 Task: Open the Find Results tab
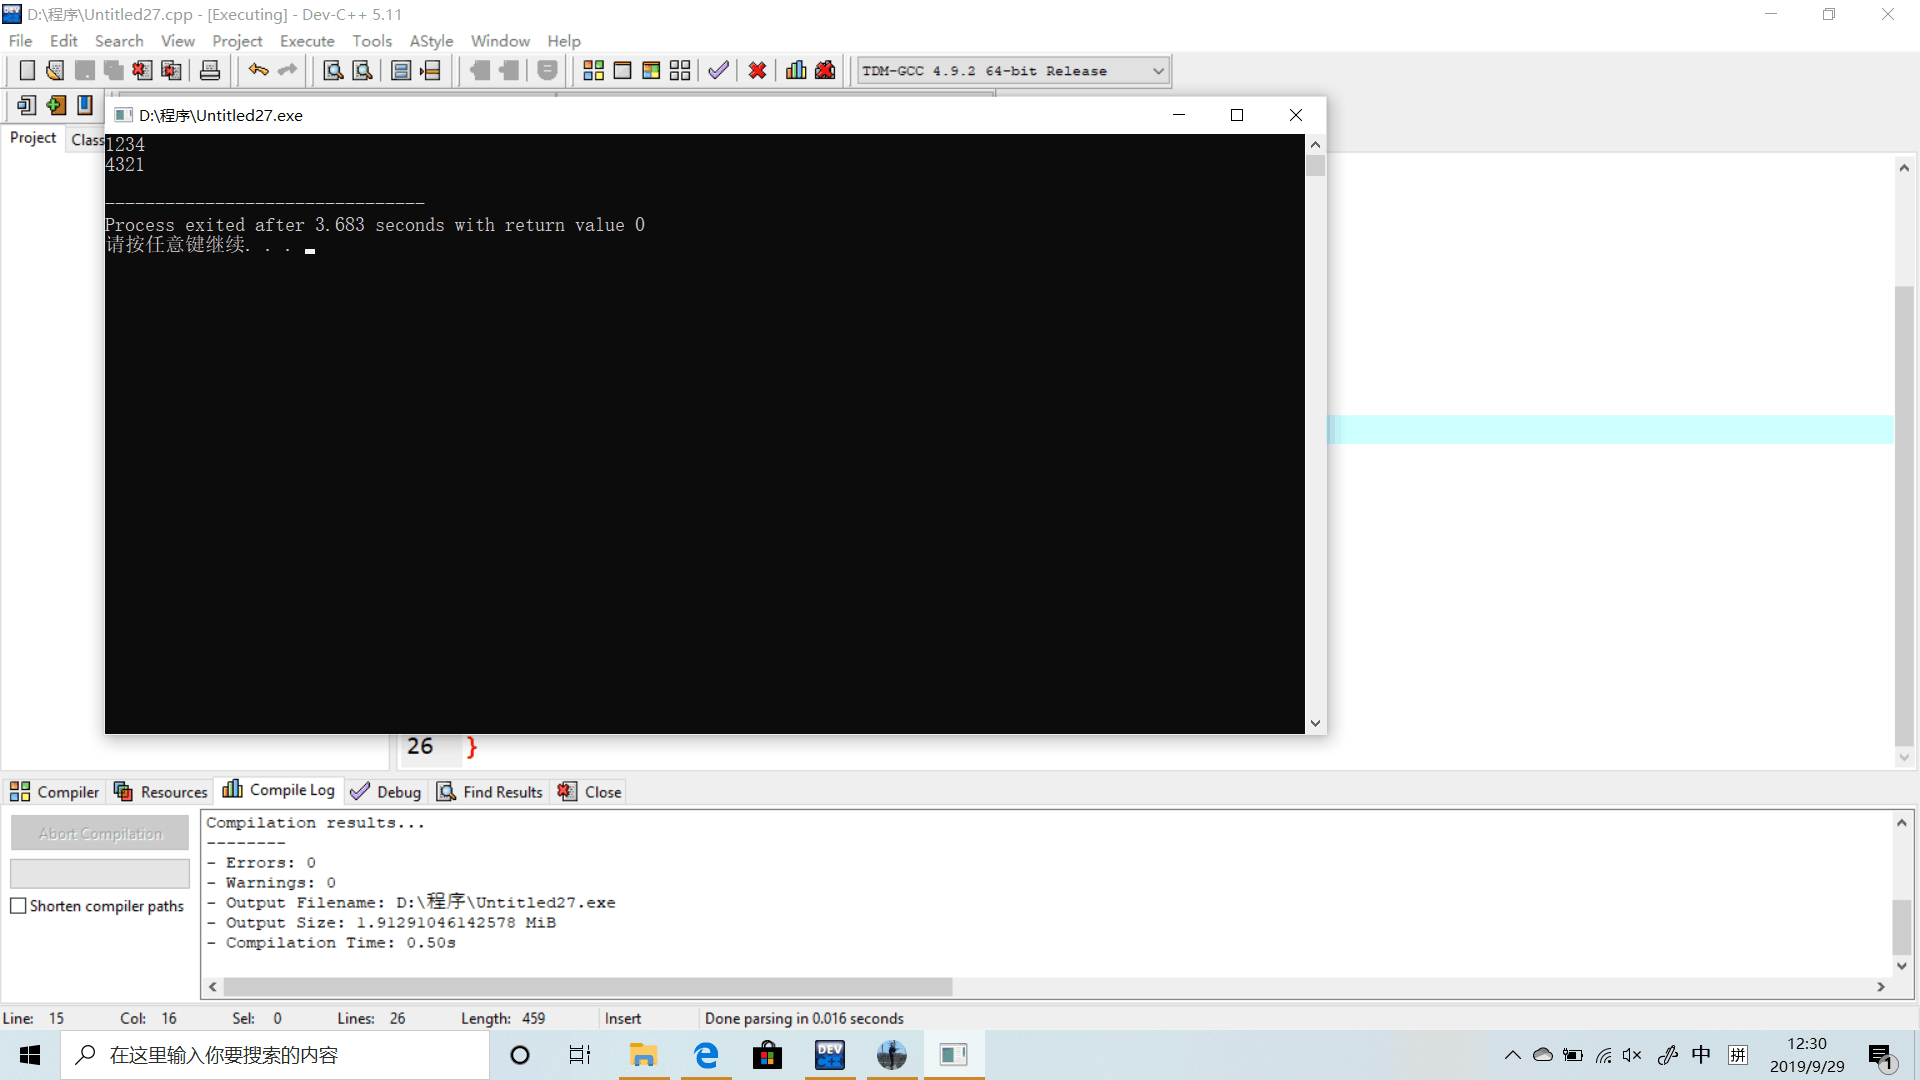coord(490,792)
